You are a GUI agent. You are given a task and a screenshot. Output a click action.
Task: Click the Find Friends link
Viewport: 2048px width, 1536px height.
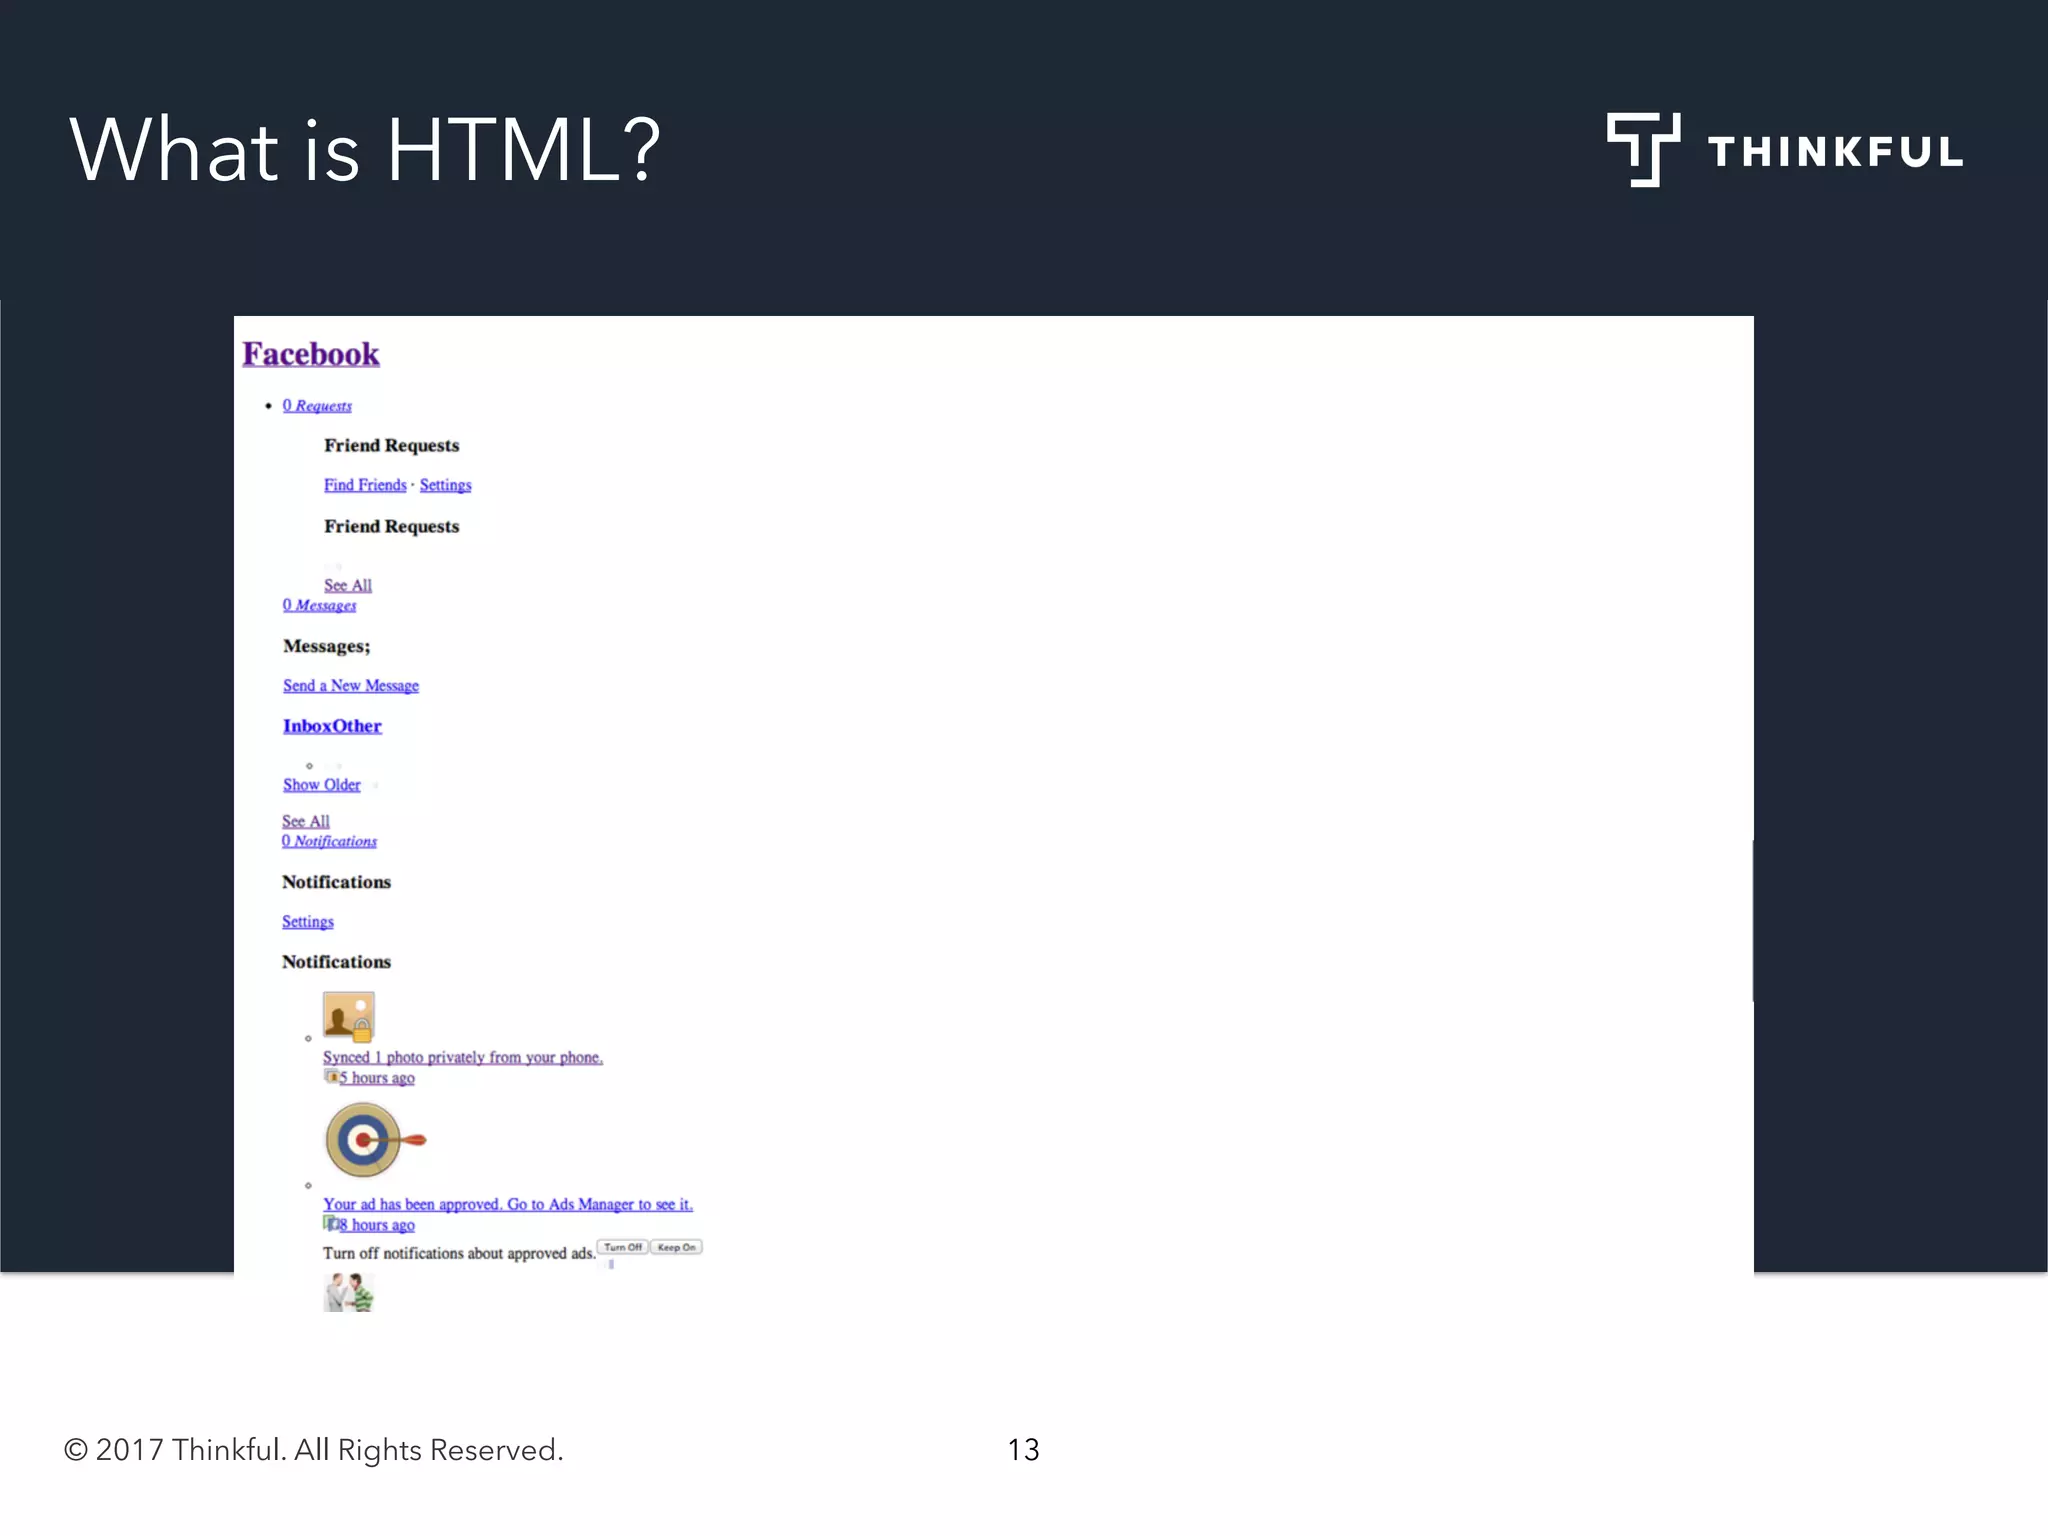coord(365,485)
